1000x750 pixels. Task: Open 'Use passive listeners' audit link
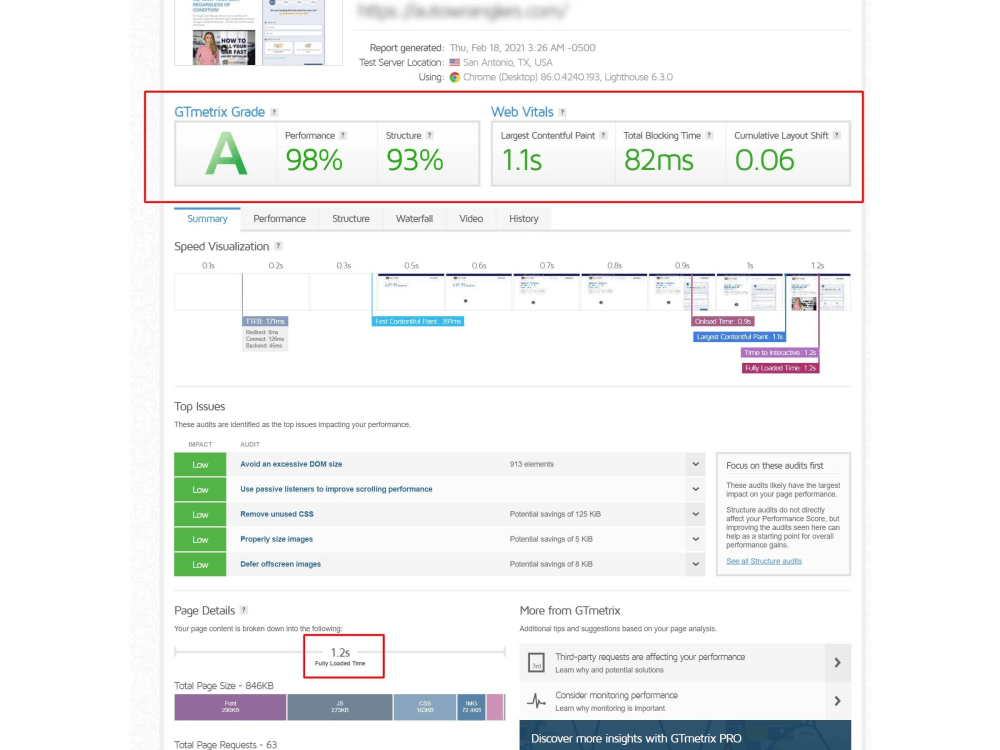click(336, 489)
